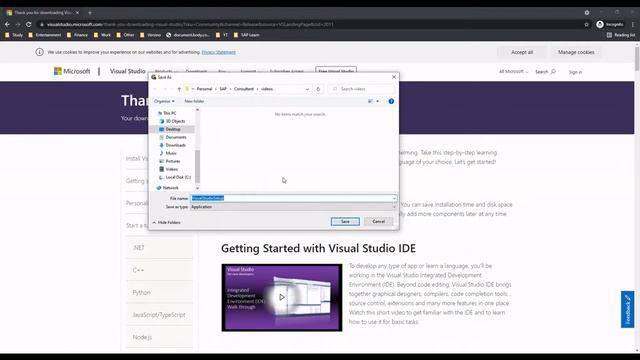The image size is (640, 360).
Task: Select Desktop in the folder tree
Action: 172,129
